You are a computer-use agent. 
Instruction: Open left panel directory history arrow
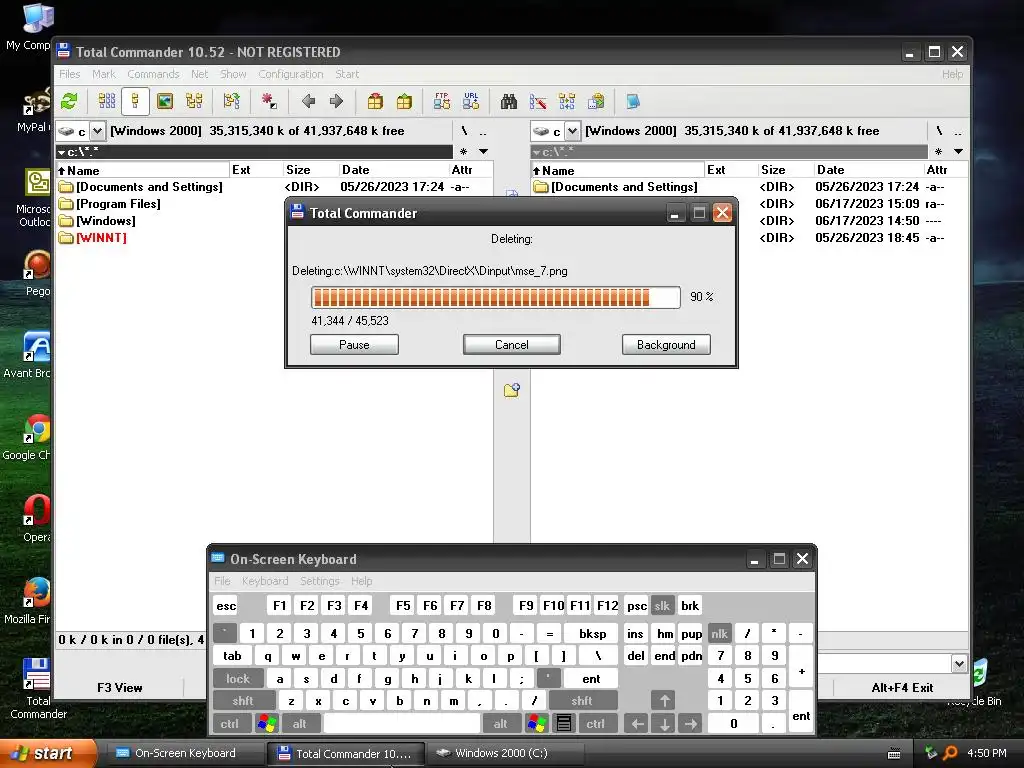(x=484, y=152)
